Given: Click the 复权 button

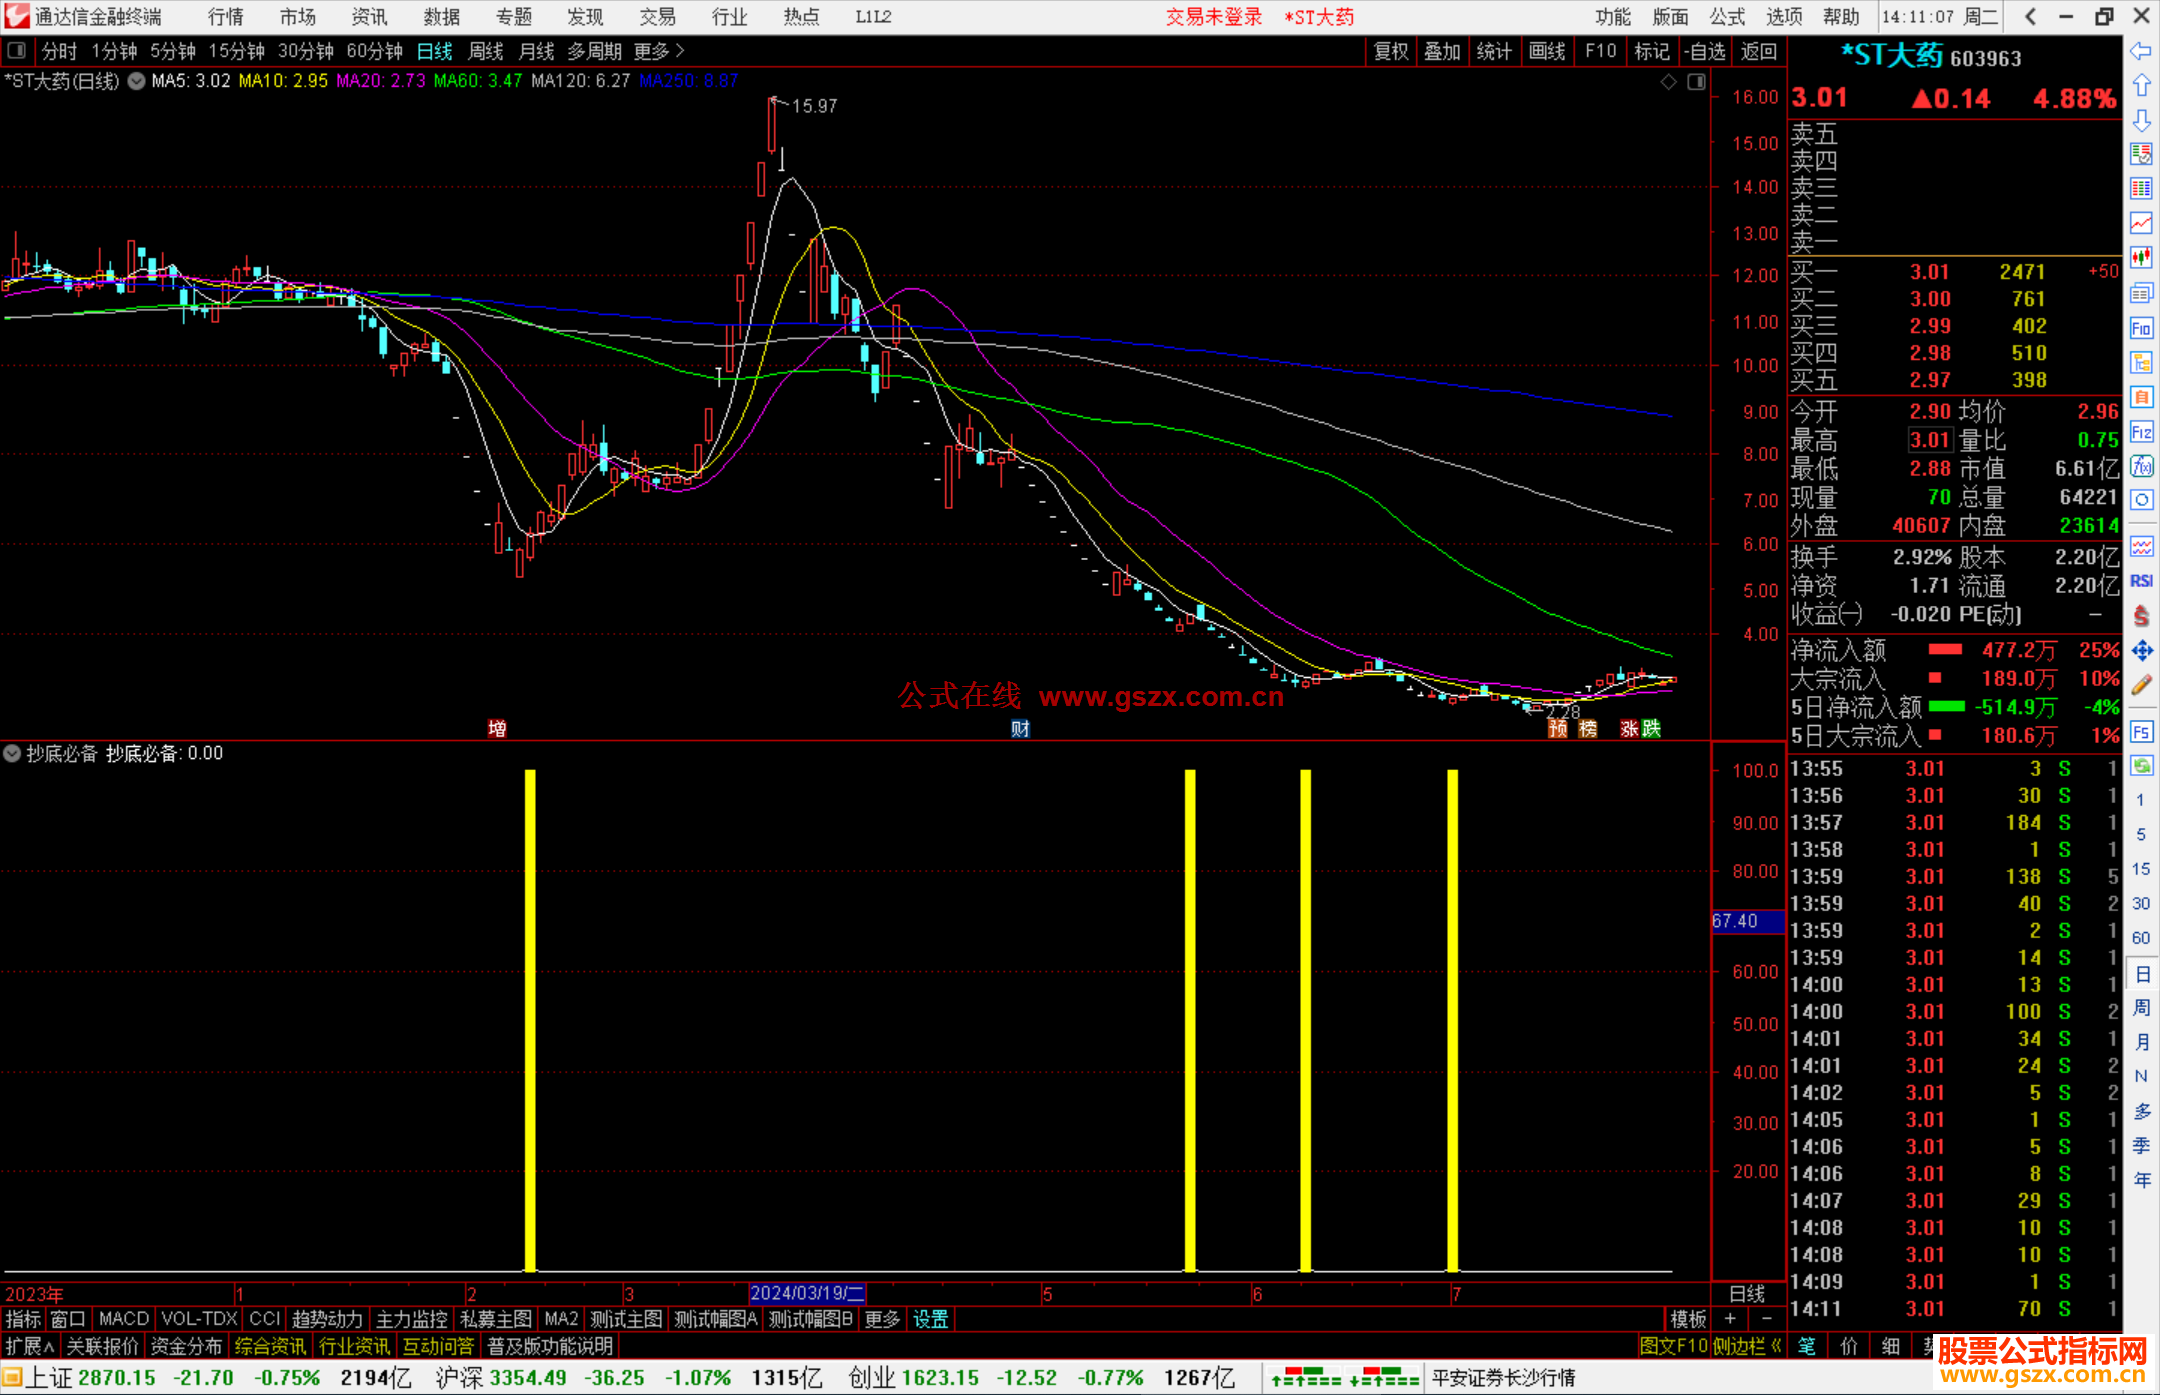Looking at the screenshot, I should (1390, 51).
